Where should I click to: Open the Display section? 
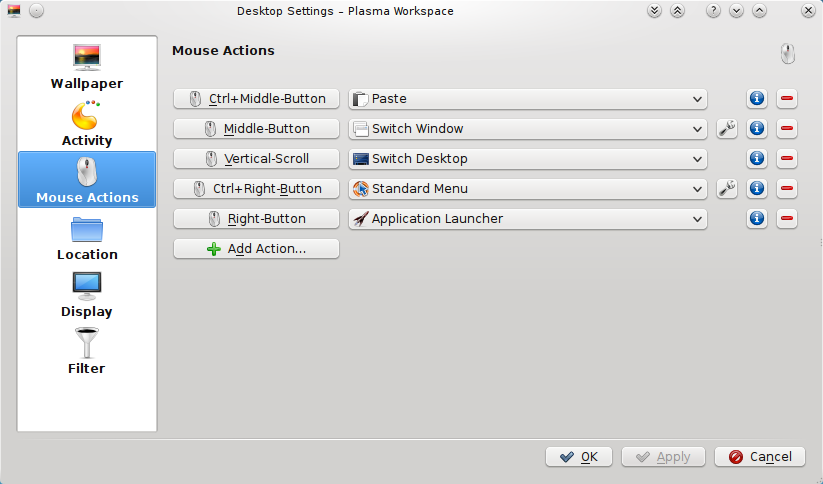pos(87,294)
